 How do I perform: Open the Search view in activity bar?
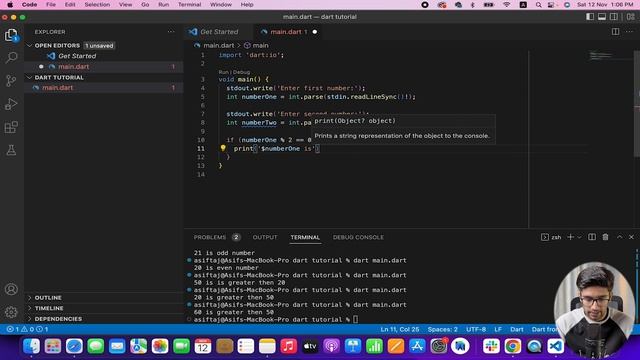(11, 58)
